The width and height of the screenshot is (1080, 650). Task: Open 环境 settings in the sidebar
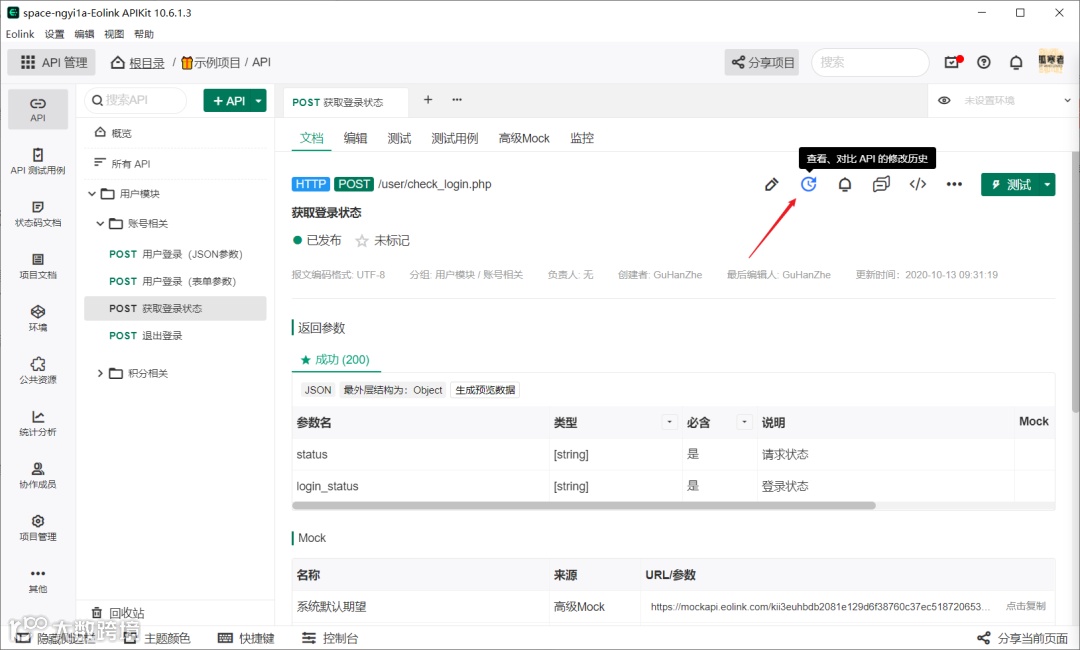click(38, 319)
